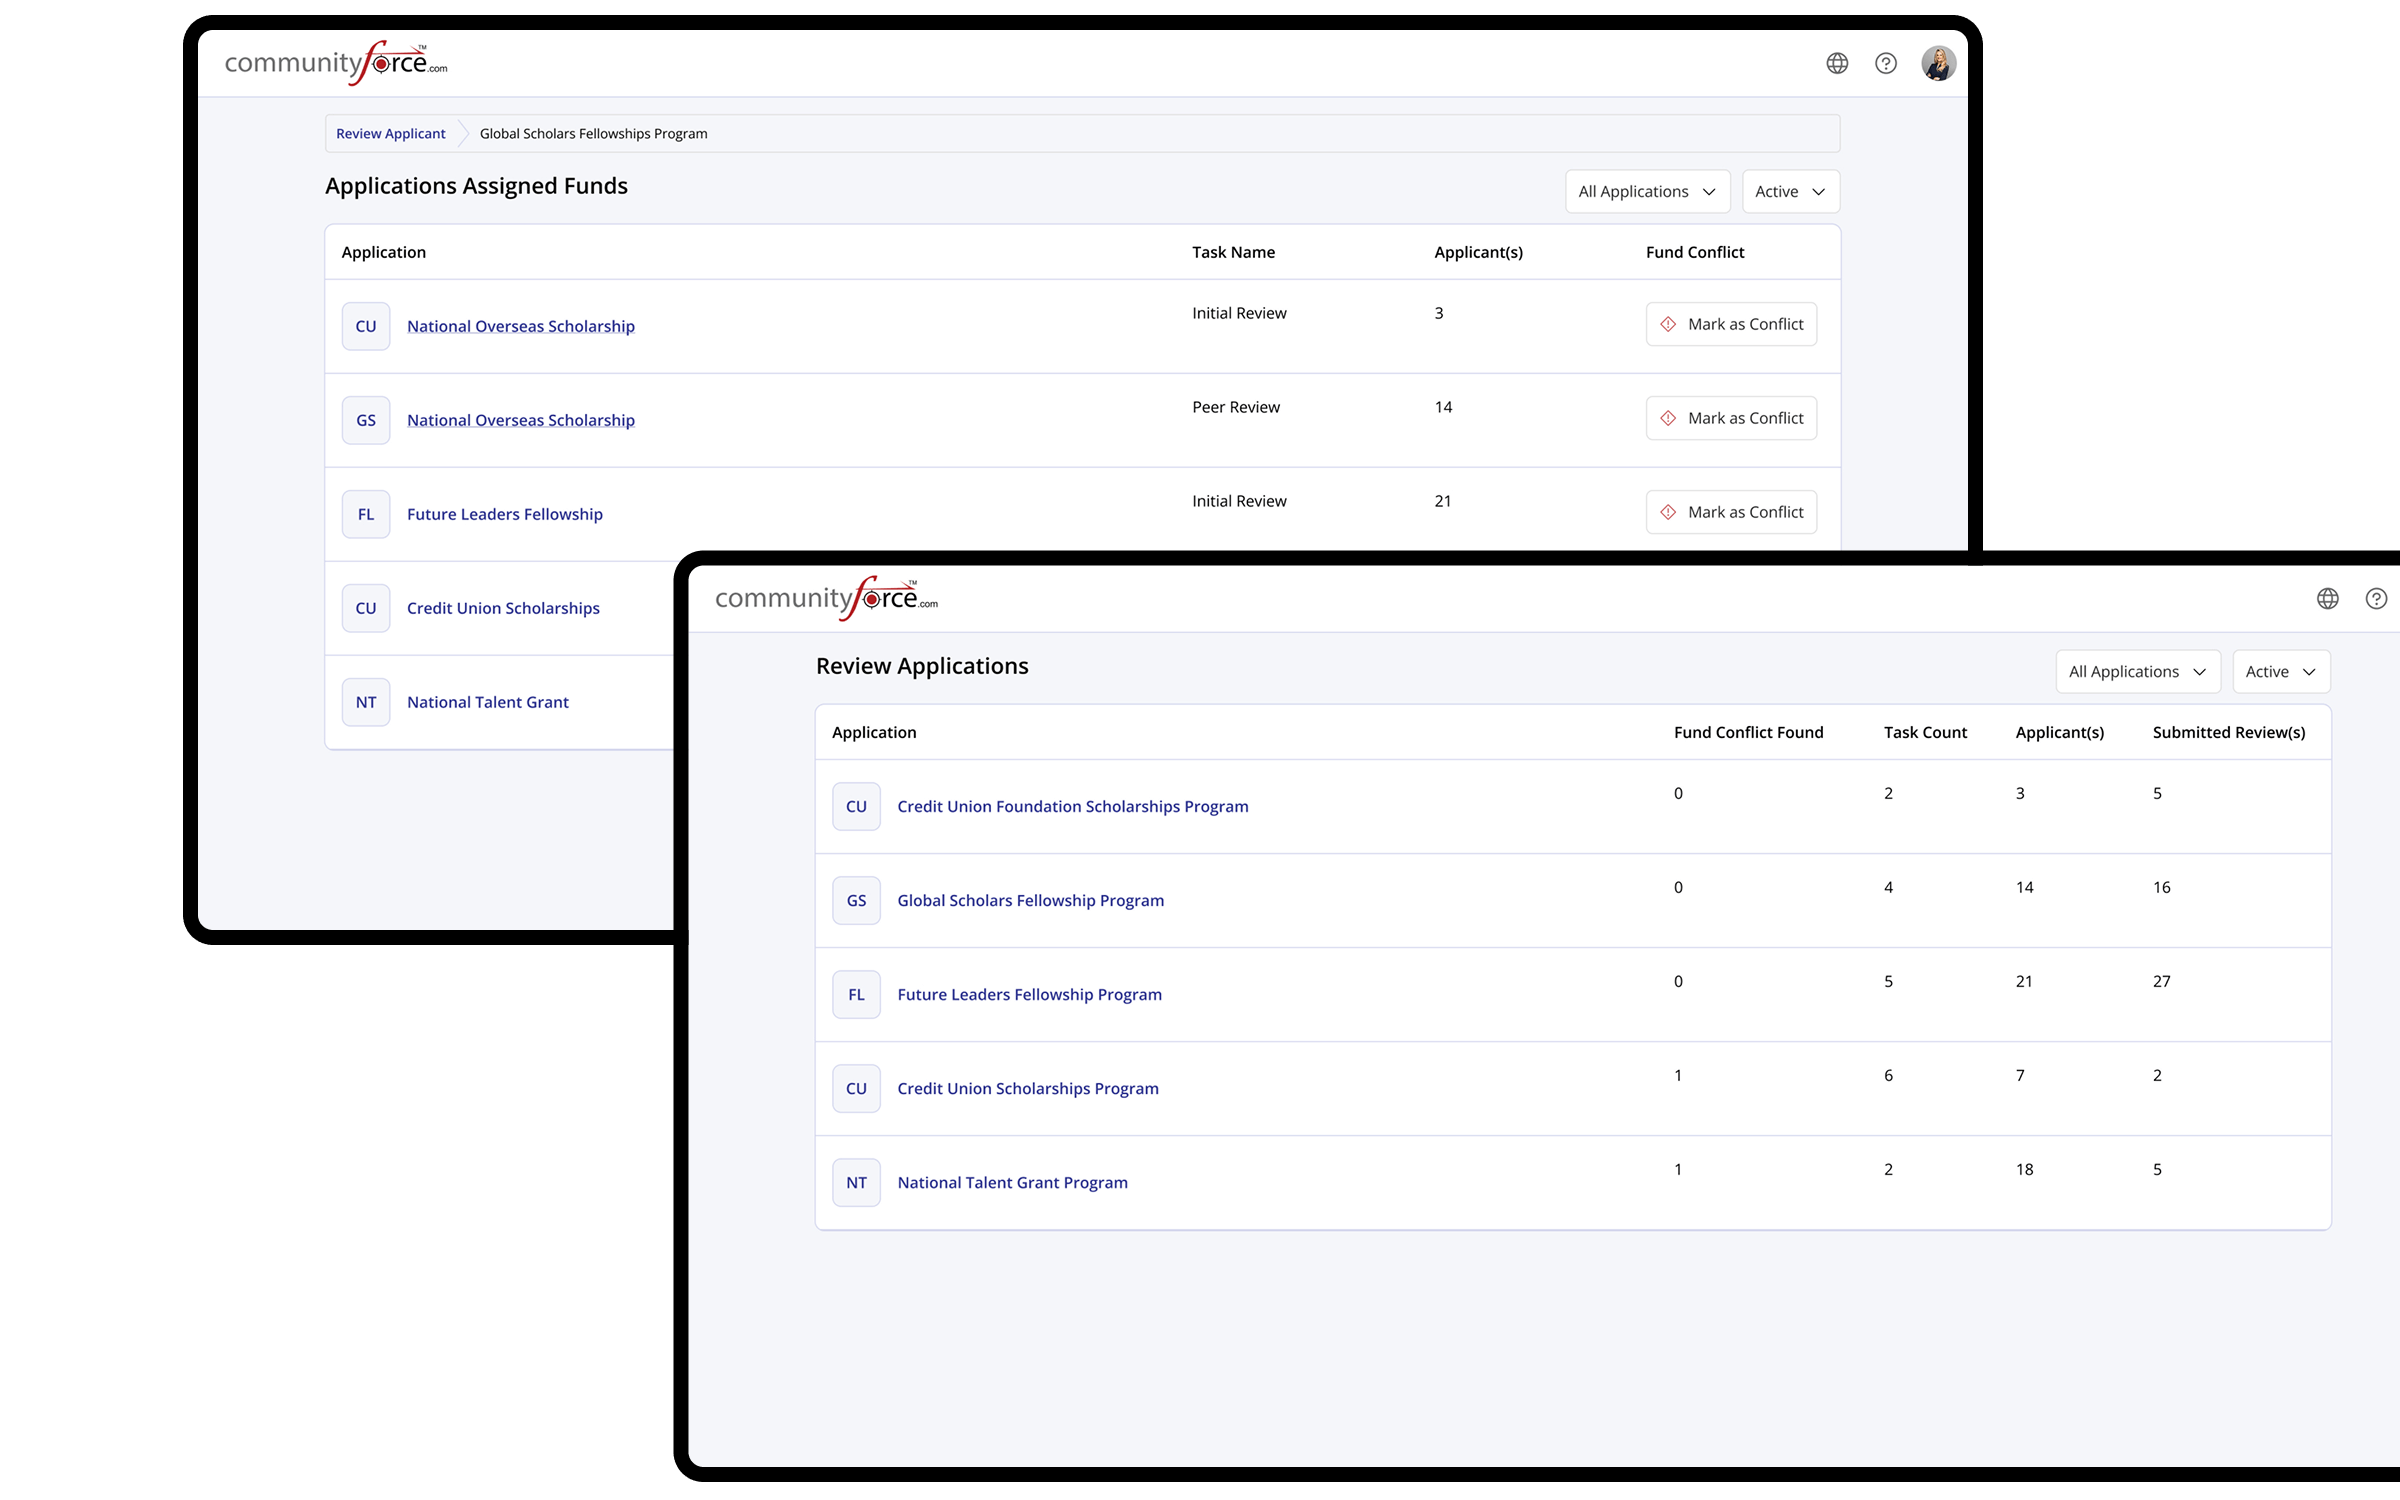Click the NT badge next to National Talent Grant Program
This screenshot has width=2400, height=1500.
click(x=856, y=1182)
